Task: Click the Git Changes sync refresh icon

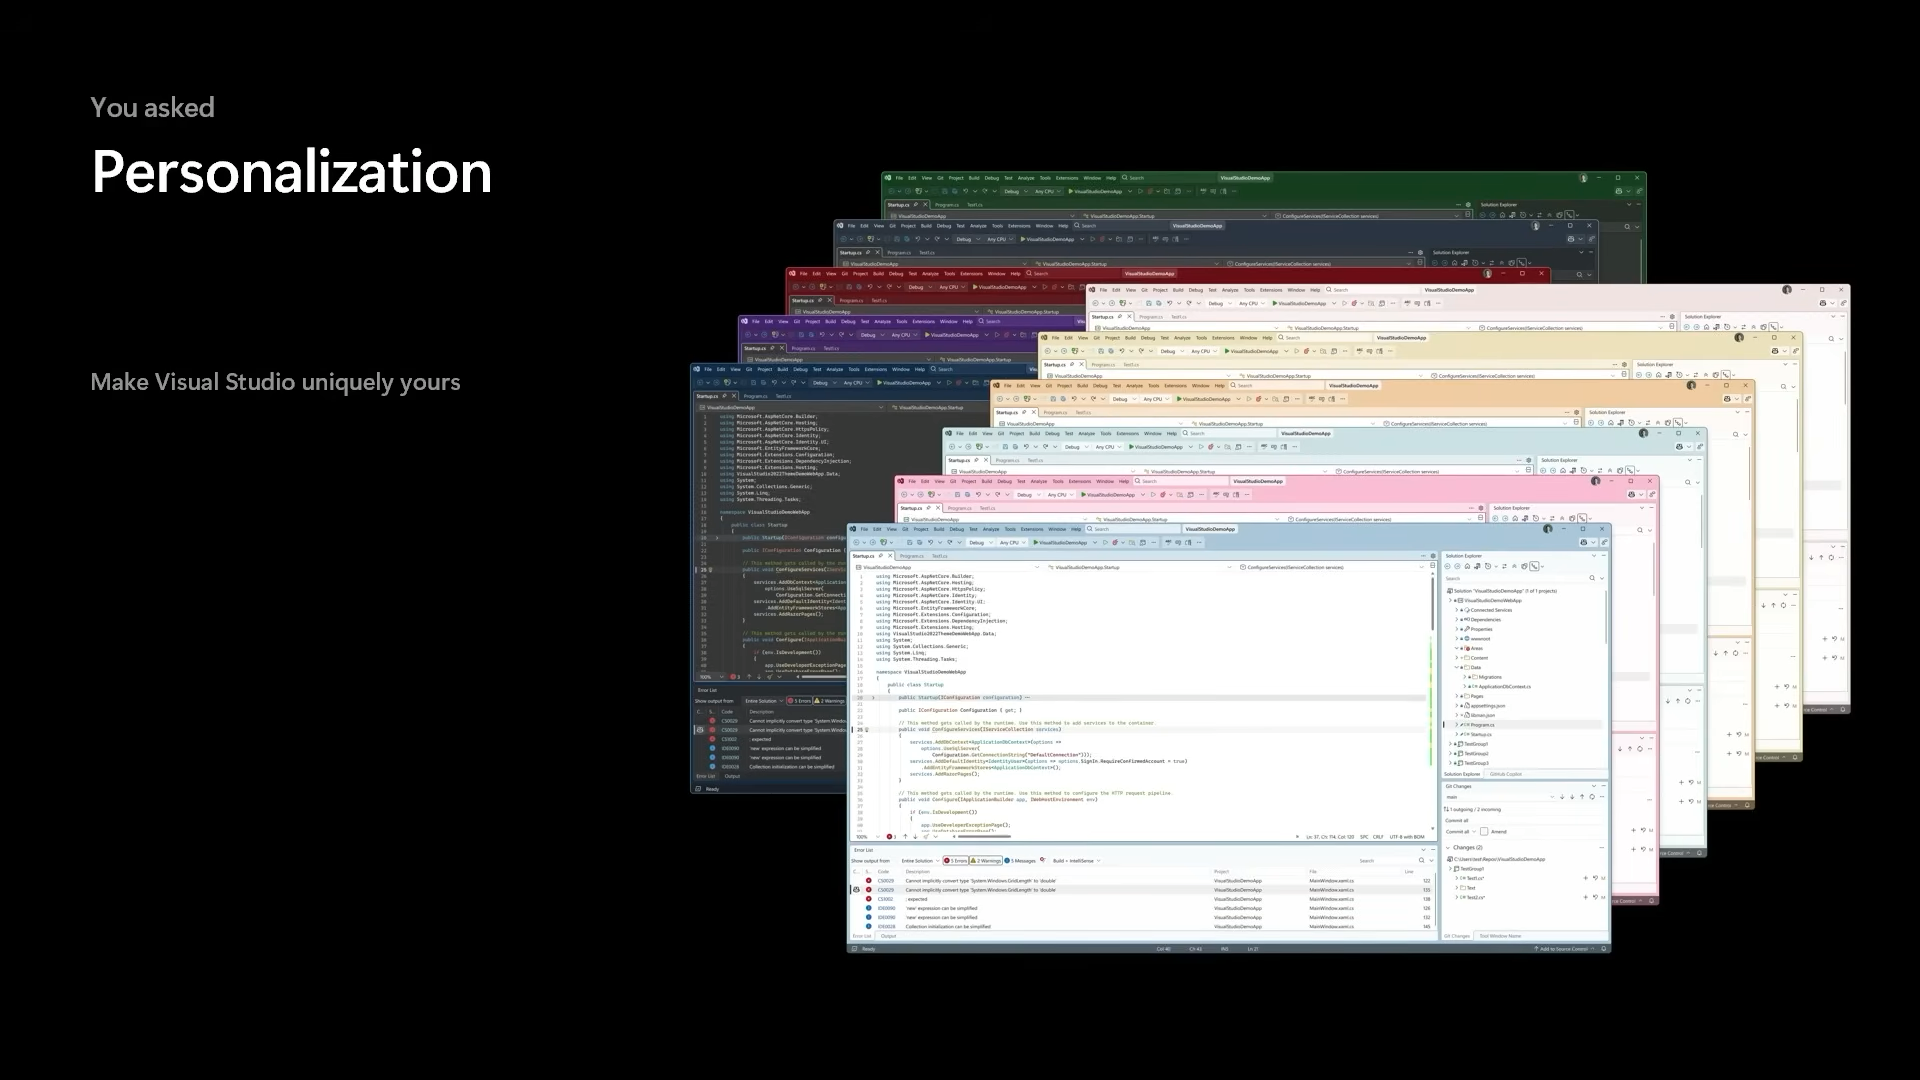Action: (x=1592, y=797)
